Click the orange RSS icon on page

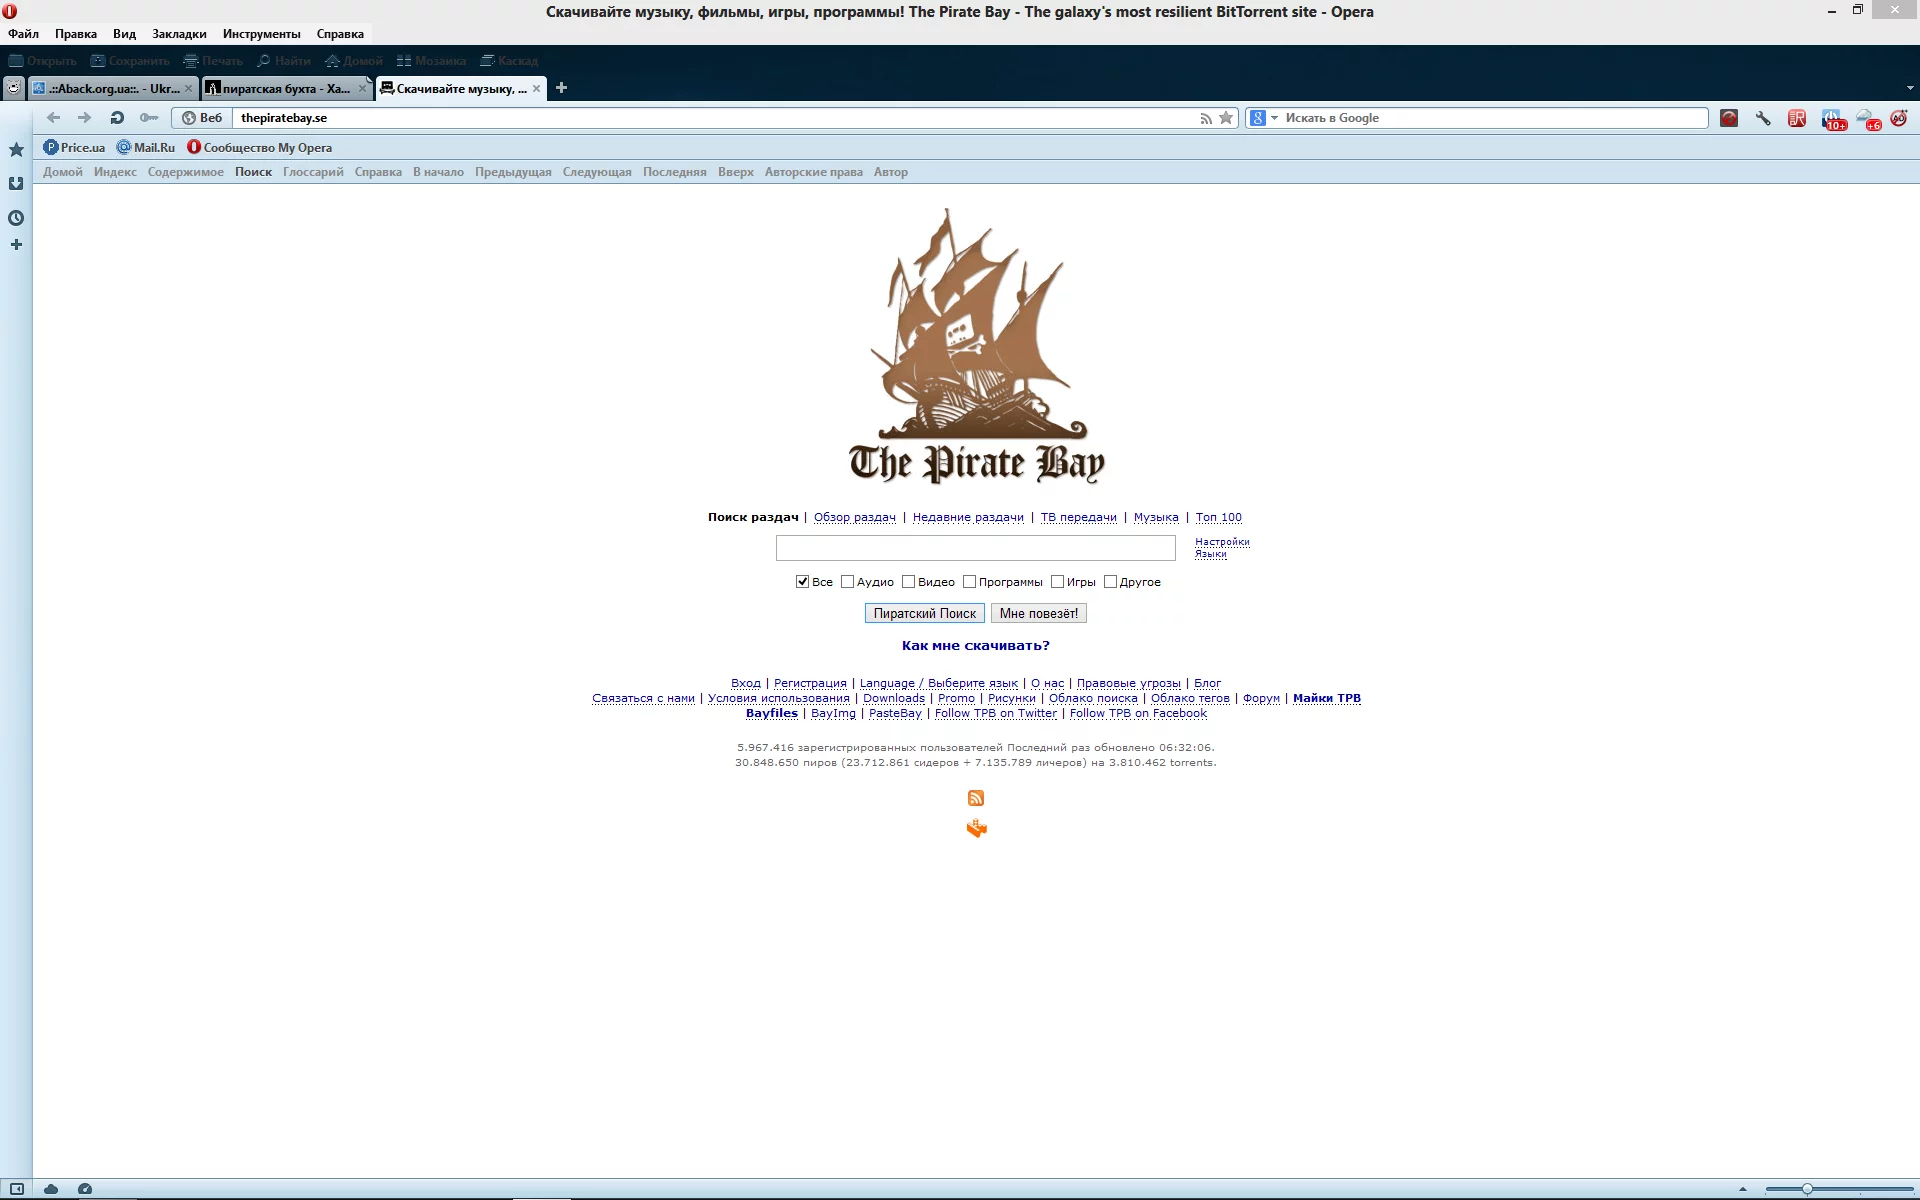tap(976, 798)
